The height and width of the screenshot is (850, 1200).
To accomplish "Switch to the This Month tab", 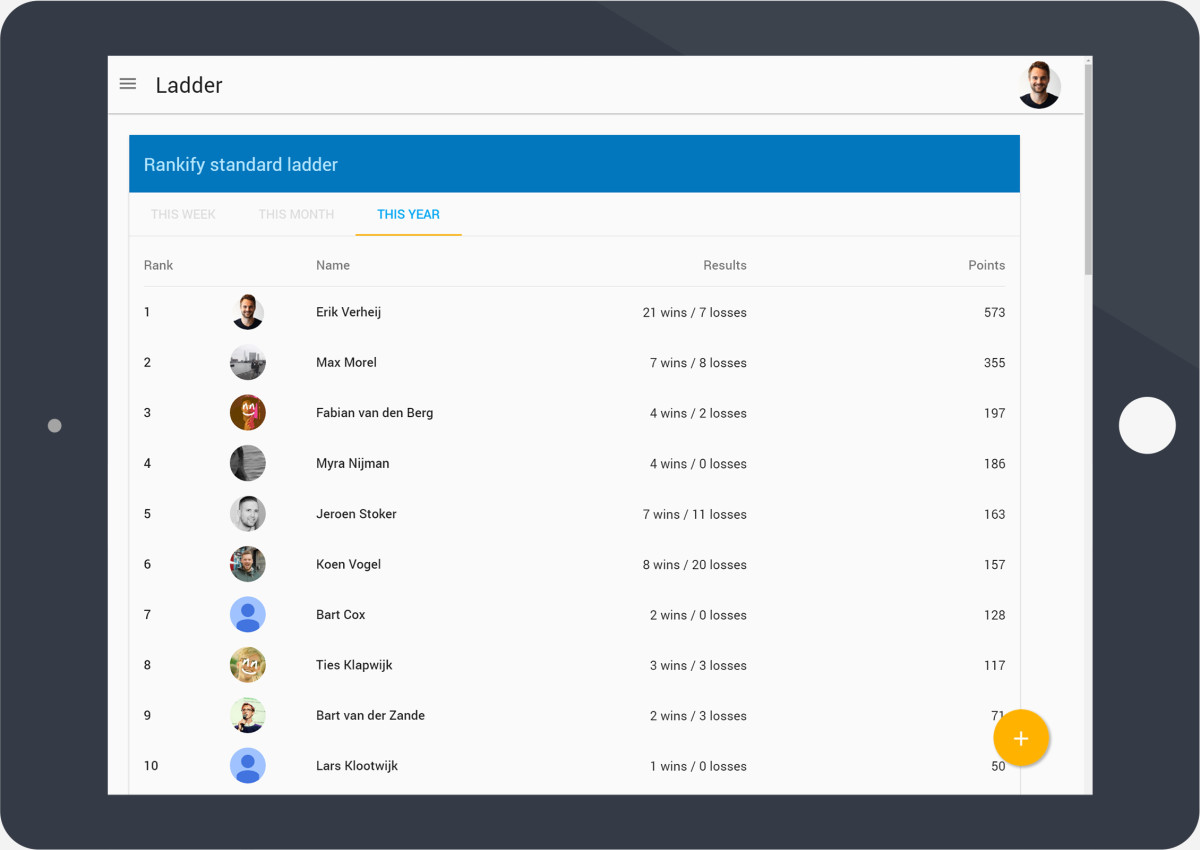I will 296,214.
